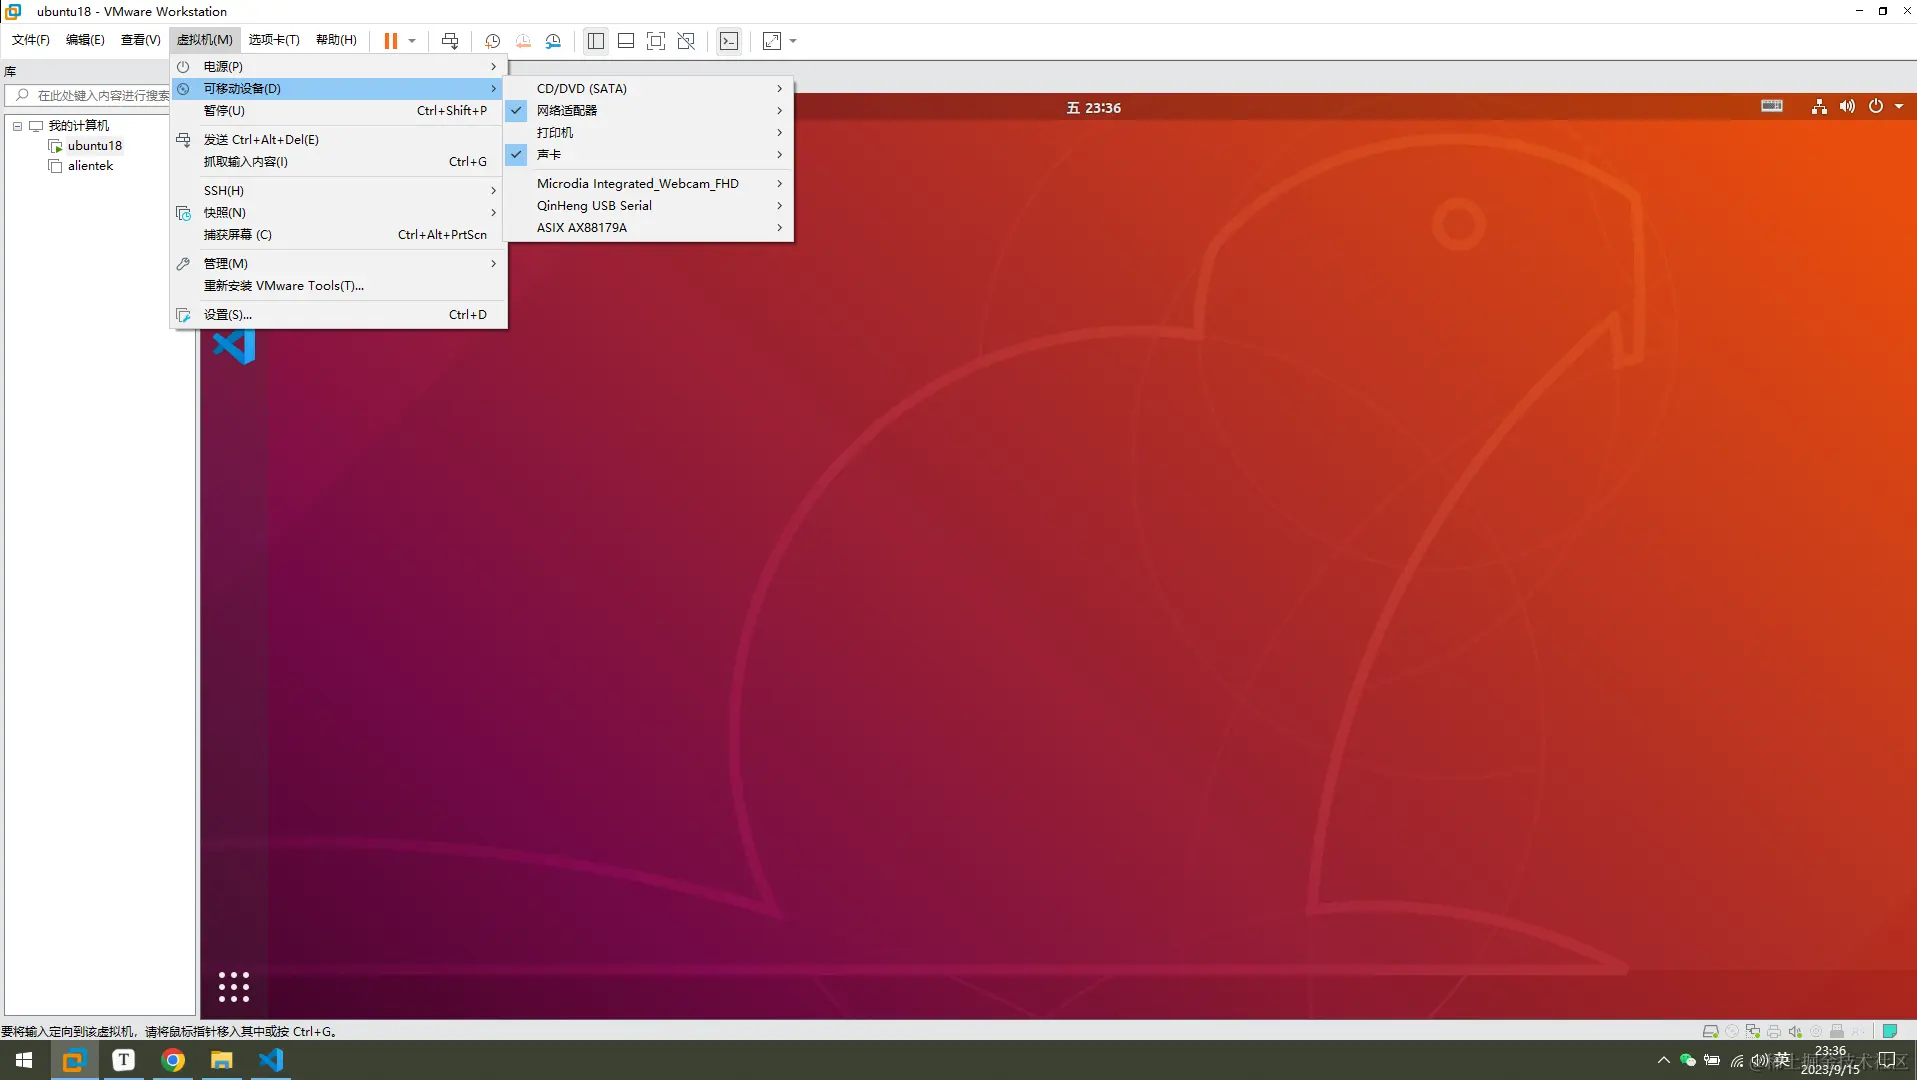Click the network adapter status icon
This screenshot has width=1917, height=1080.
(1753, 1031)
